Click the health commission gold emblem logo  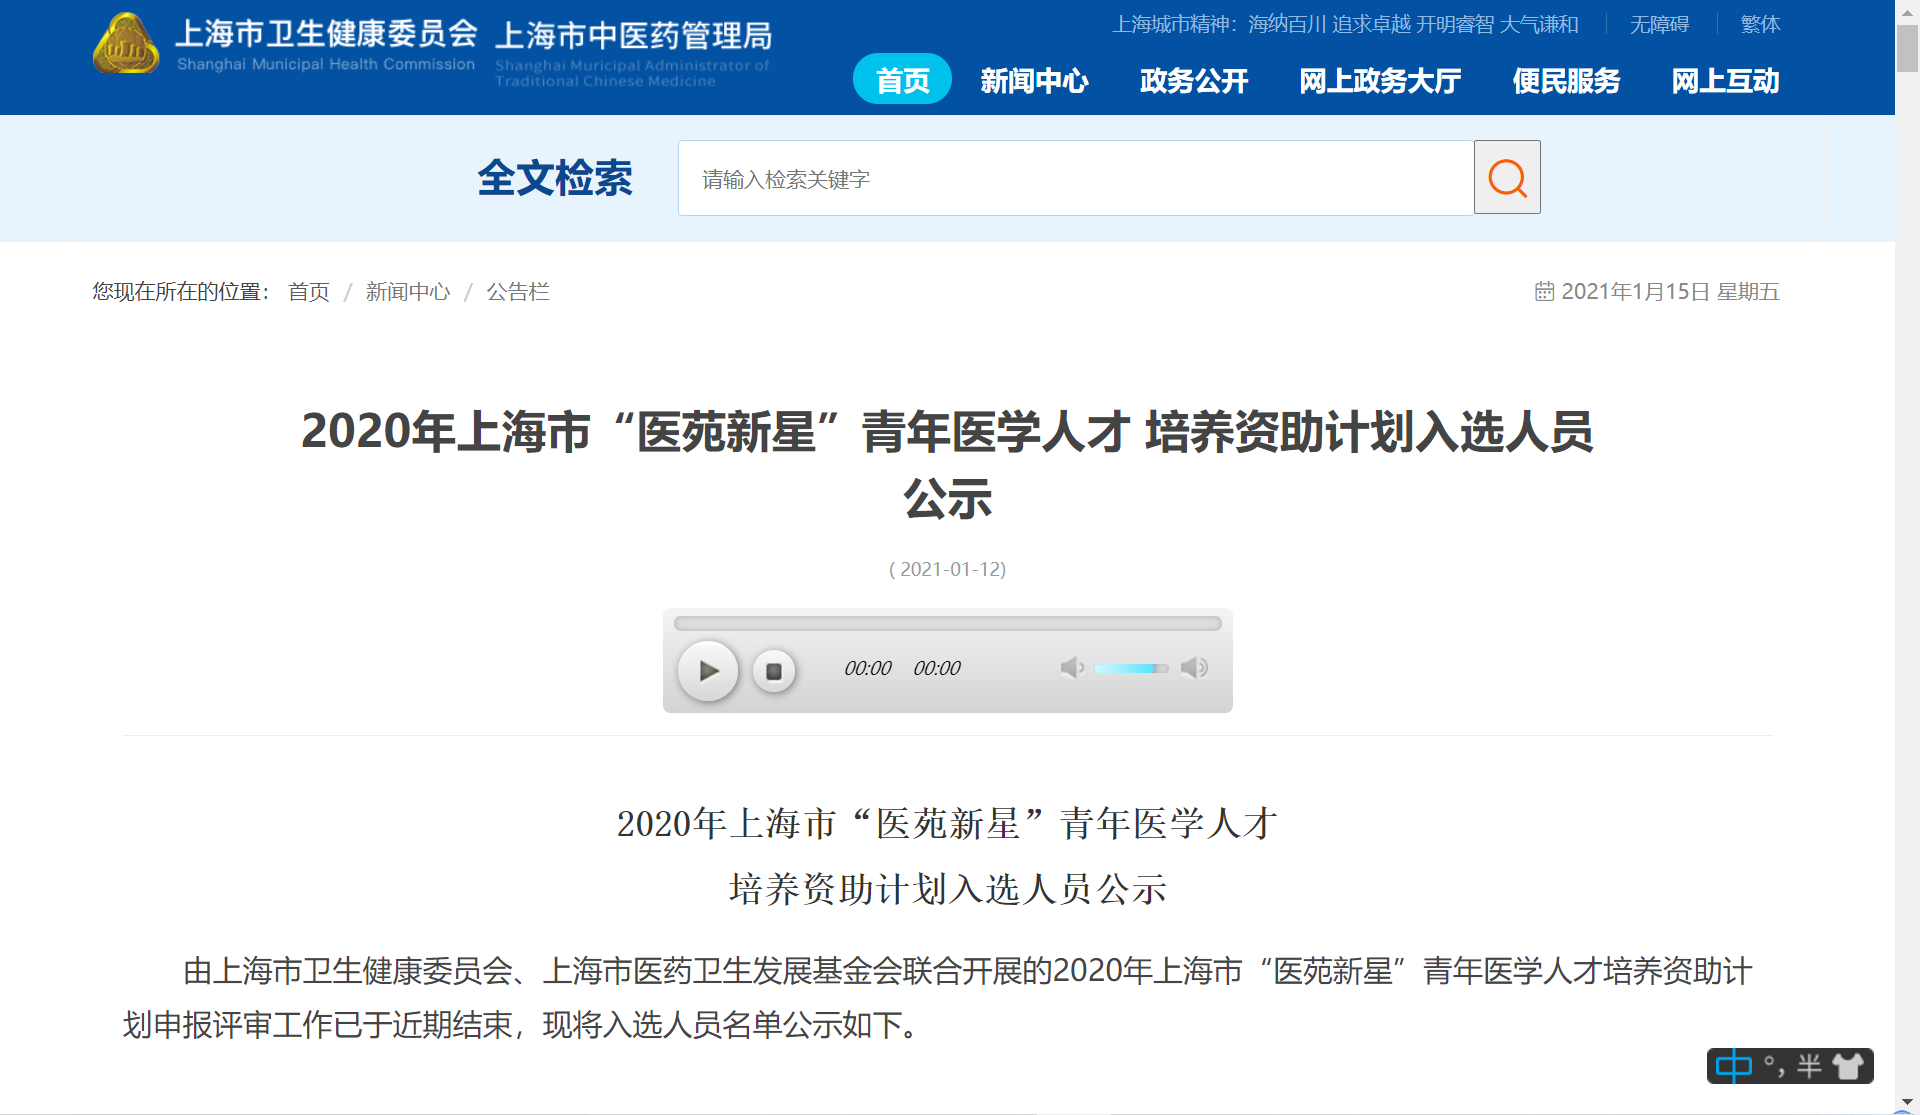coord(126,45)
